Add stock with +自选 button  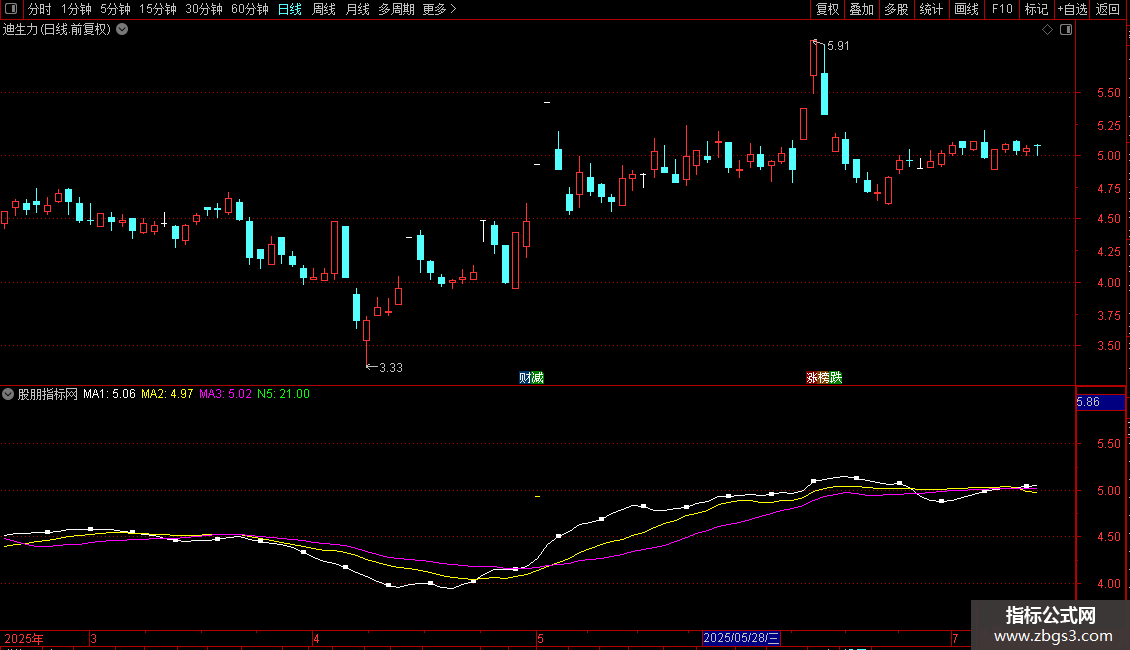click(1072, 9)
